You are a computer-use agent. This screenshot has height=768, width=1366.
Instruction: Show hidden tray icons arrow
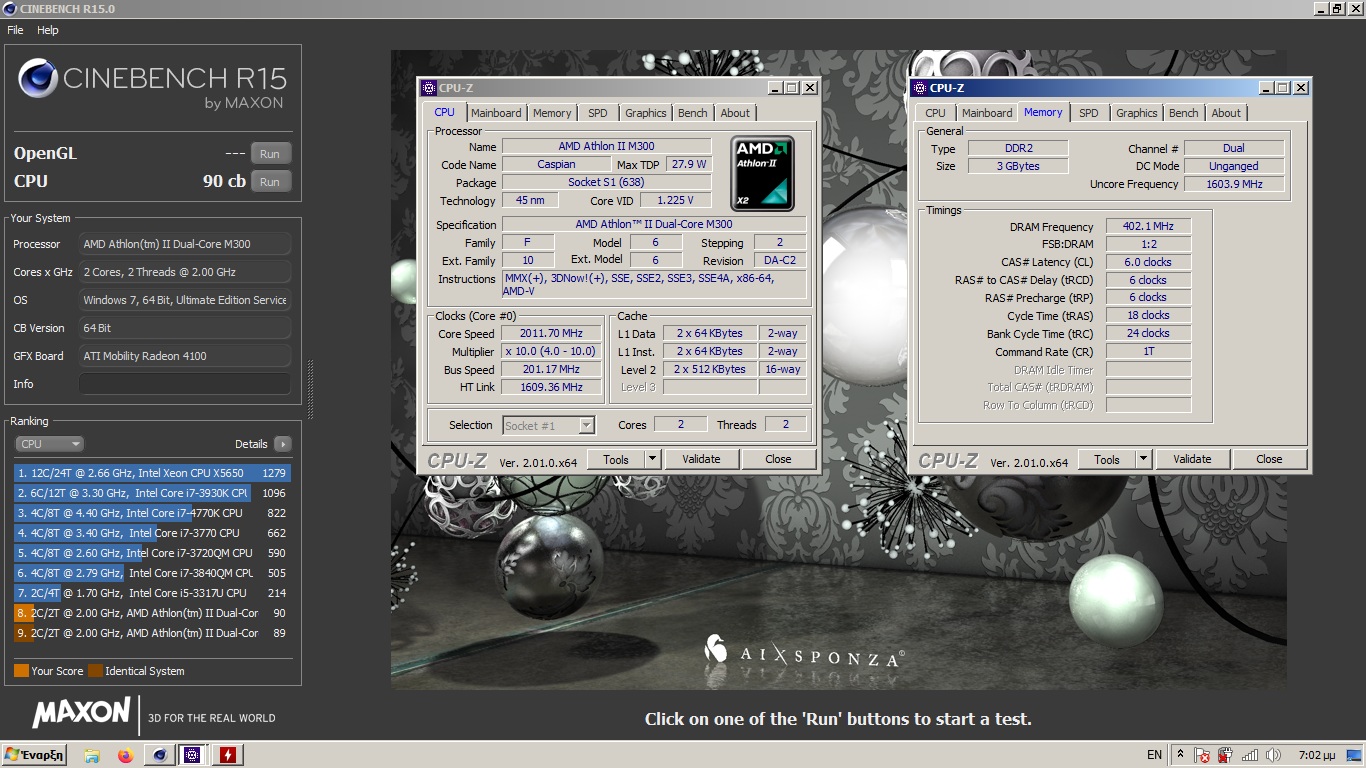pos(1180,755)
